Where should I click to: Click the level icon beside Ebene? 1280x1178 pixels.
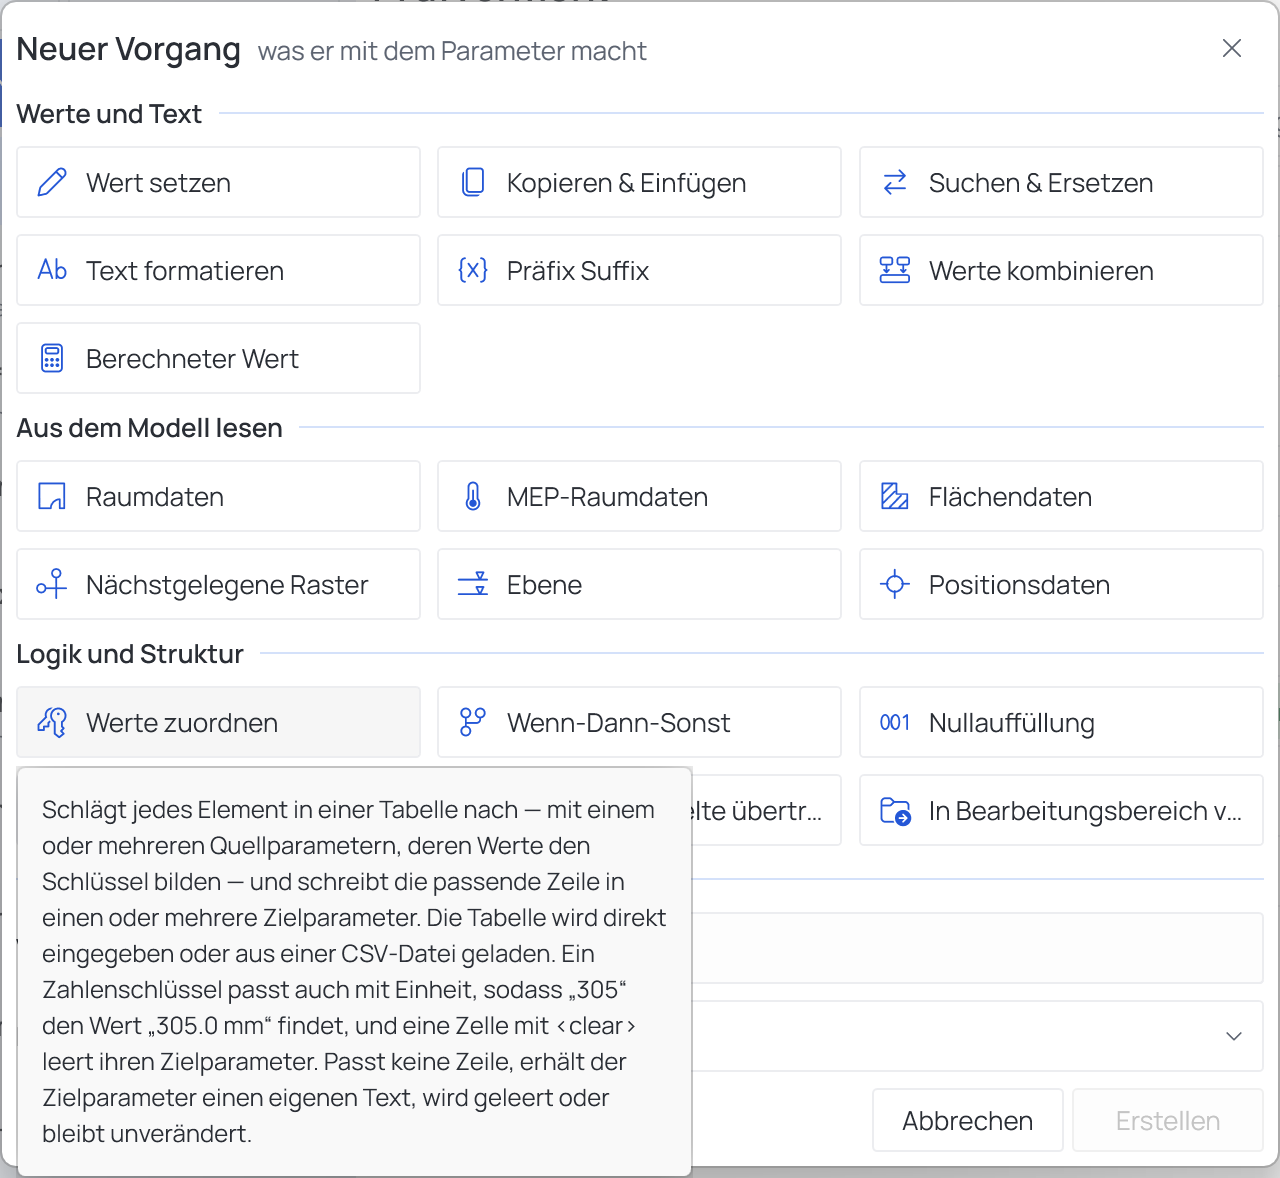click(x=473, y=584)
